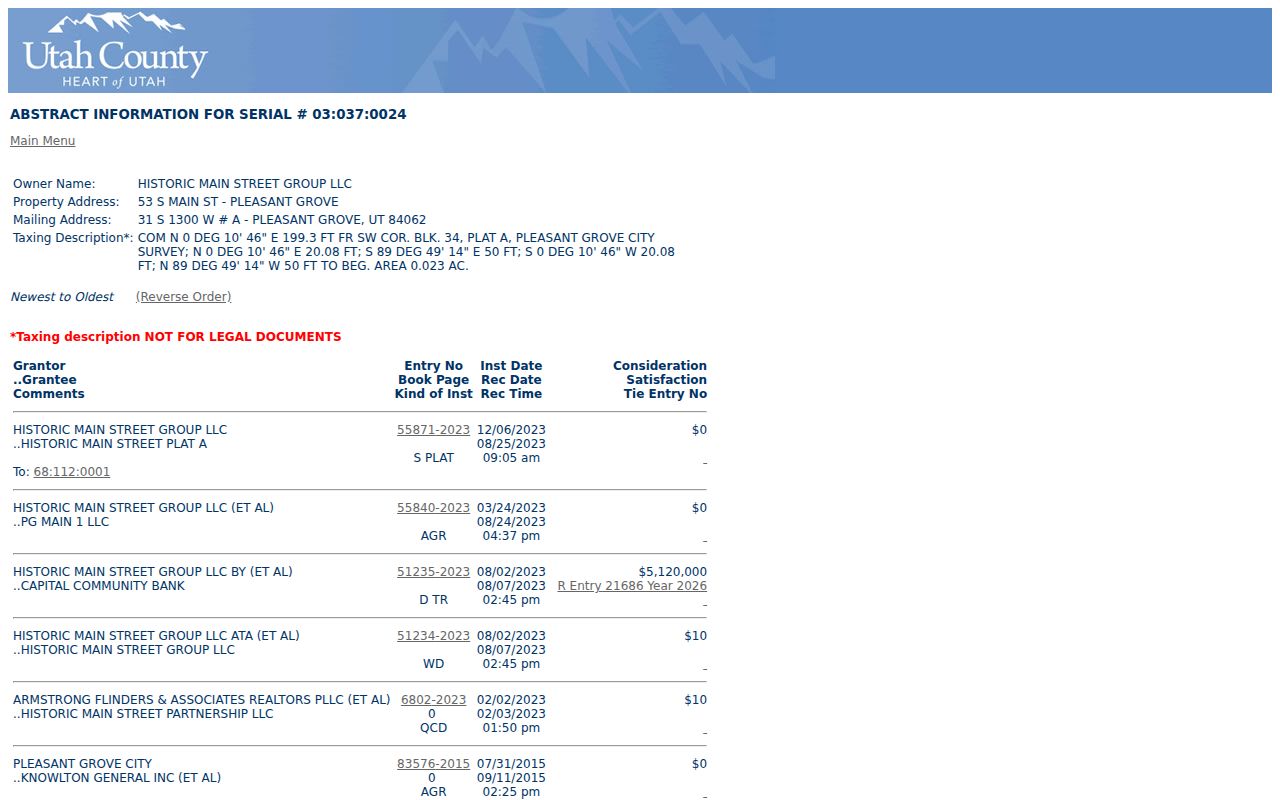Viewport: 1280px width, 800px height.
Task: Click grantor PLEASANT GROVE CITY
Action: point(83,764)
